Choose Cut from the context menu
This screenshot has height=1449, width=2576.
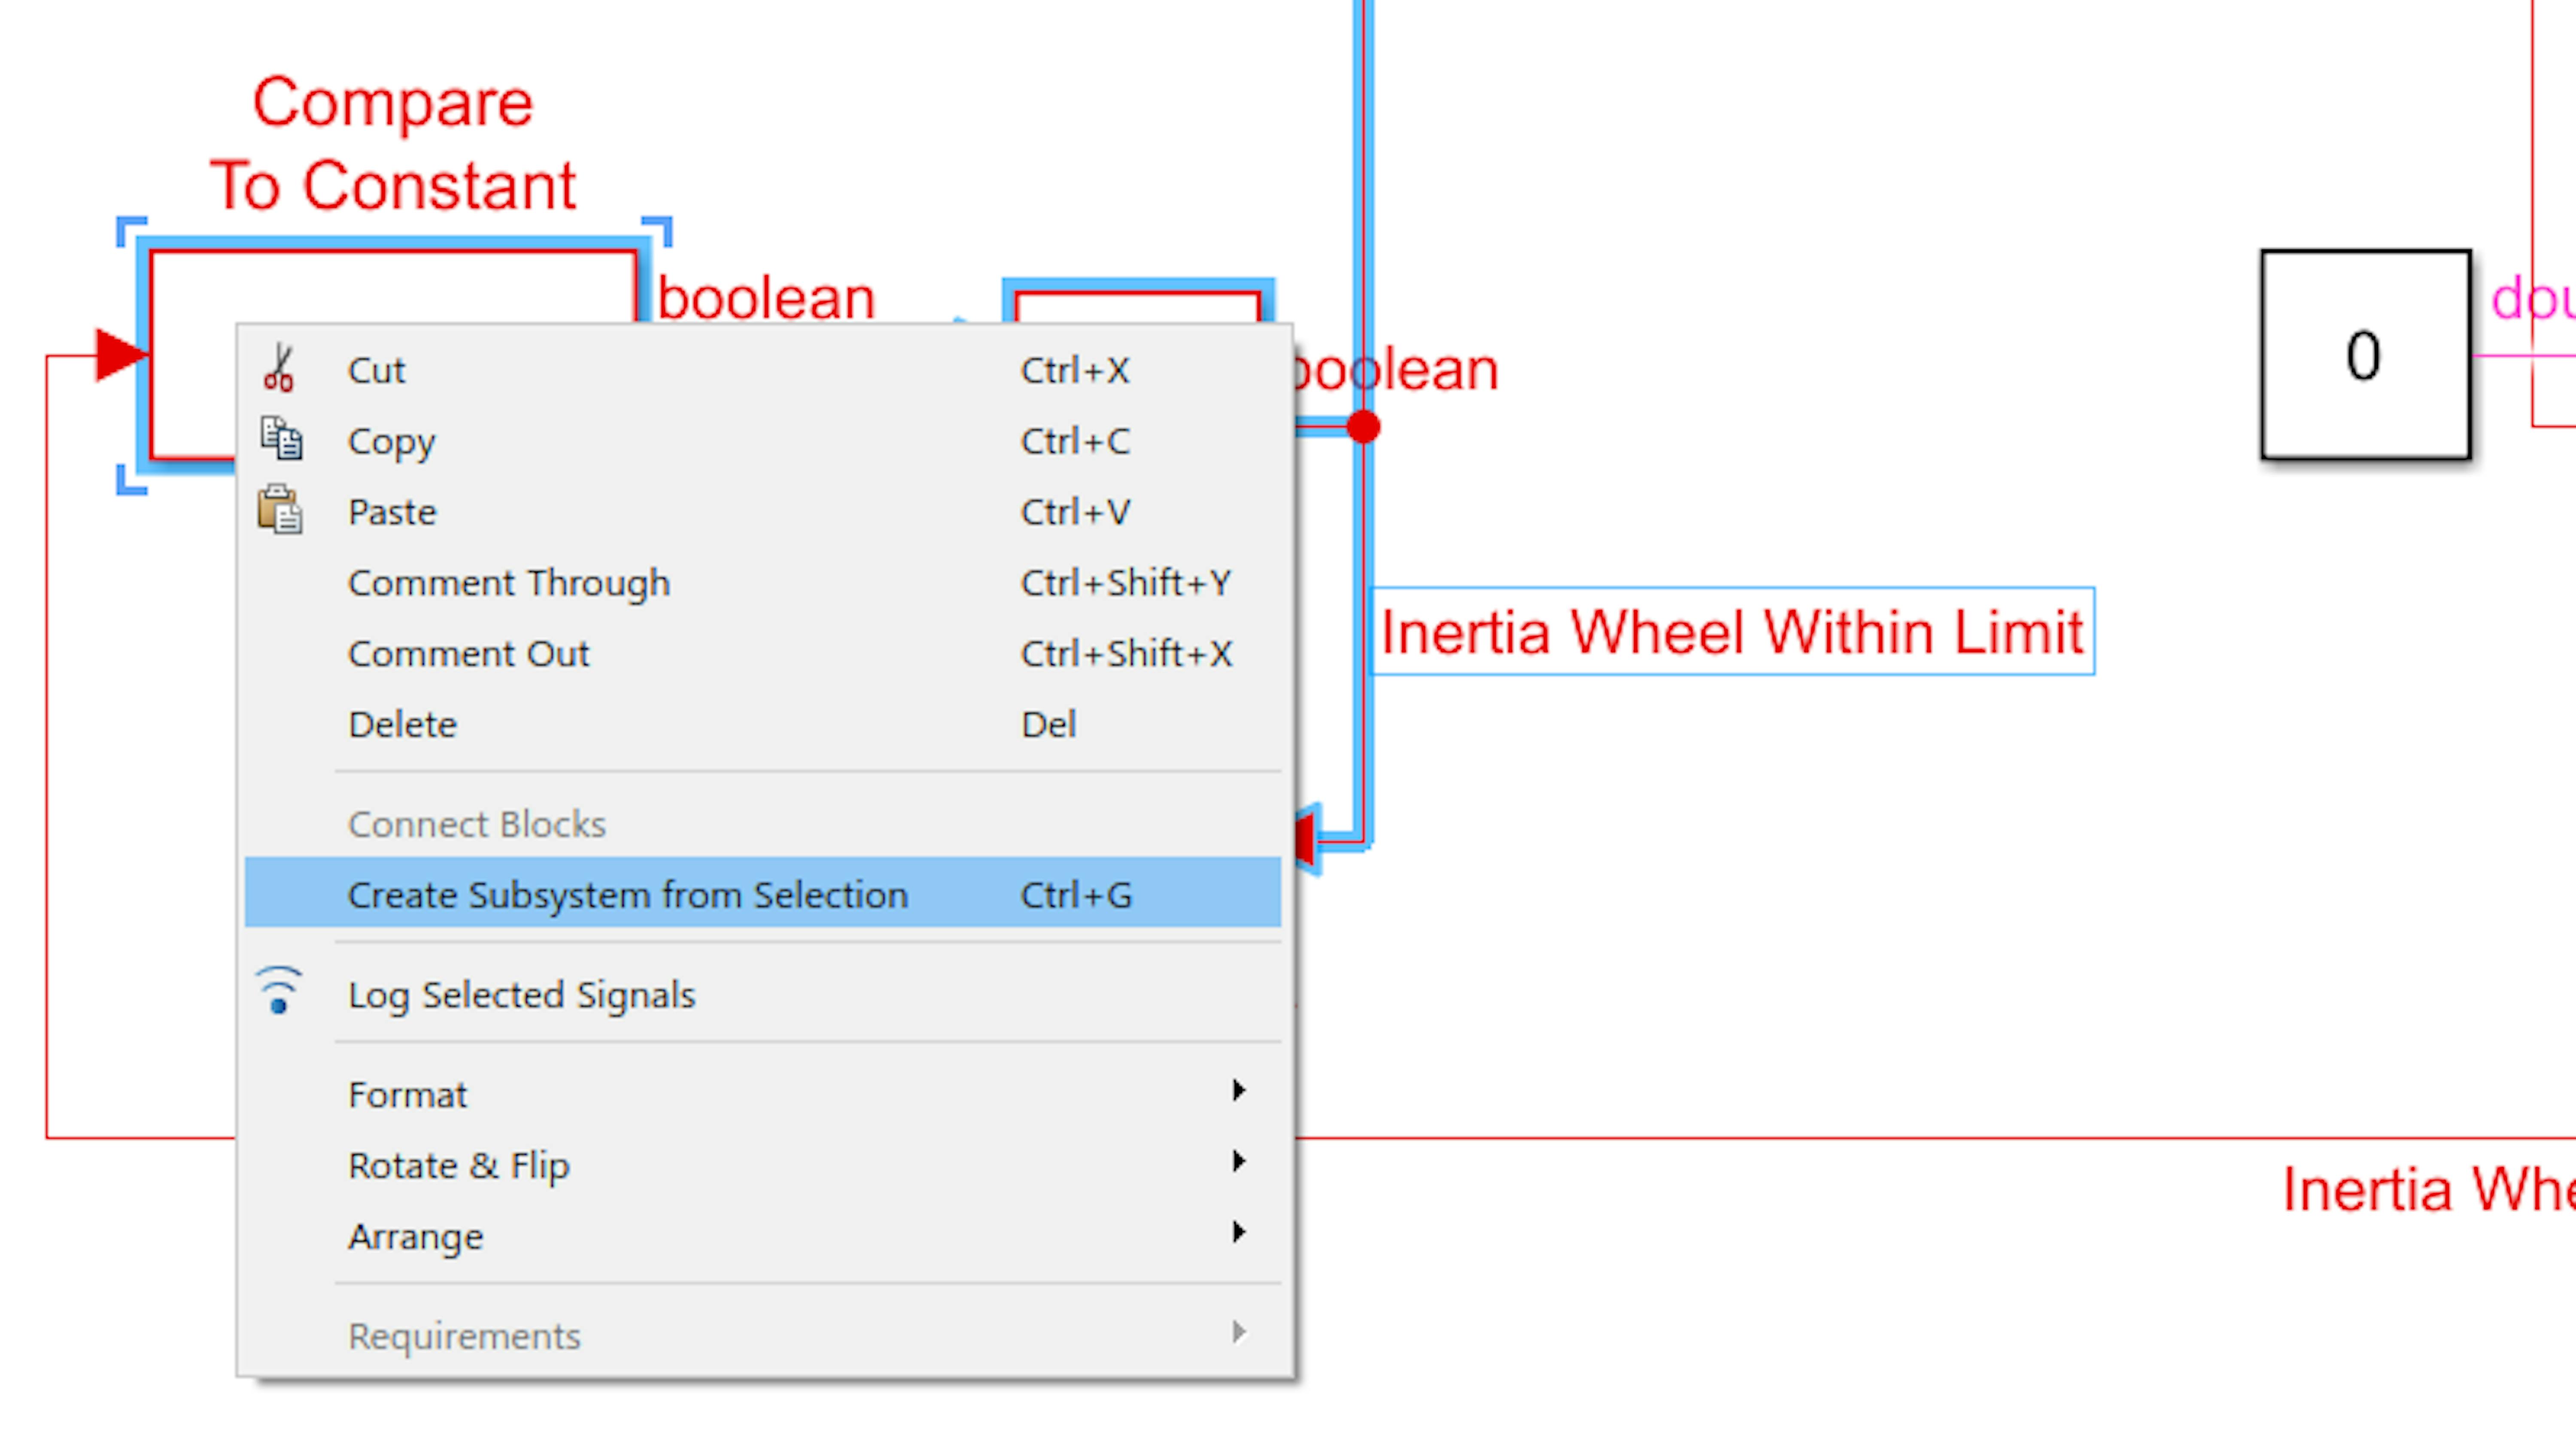763,370
